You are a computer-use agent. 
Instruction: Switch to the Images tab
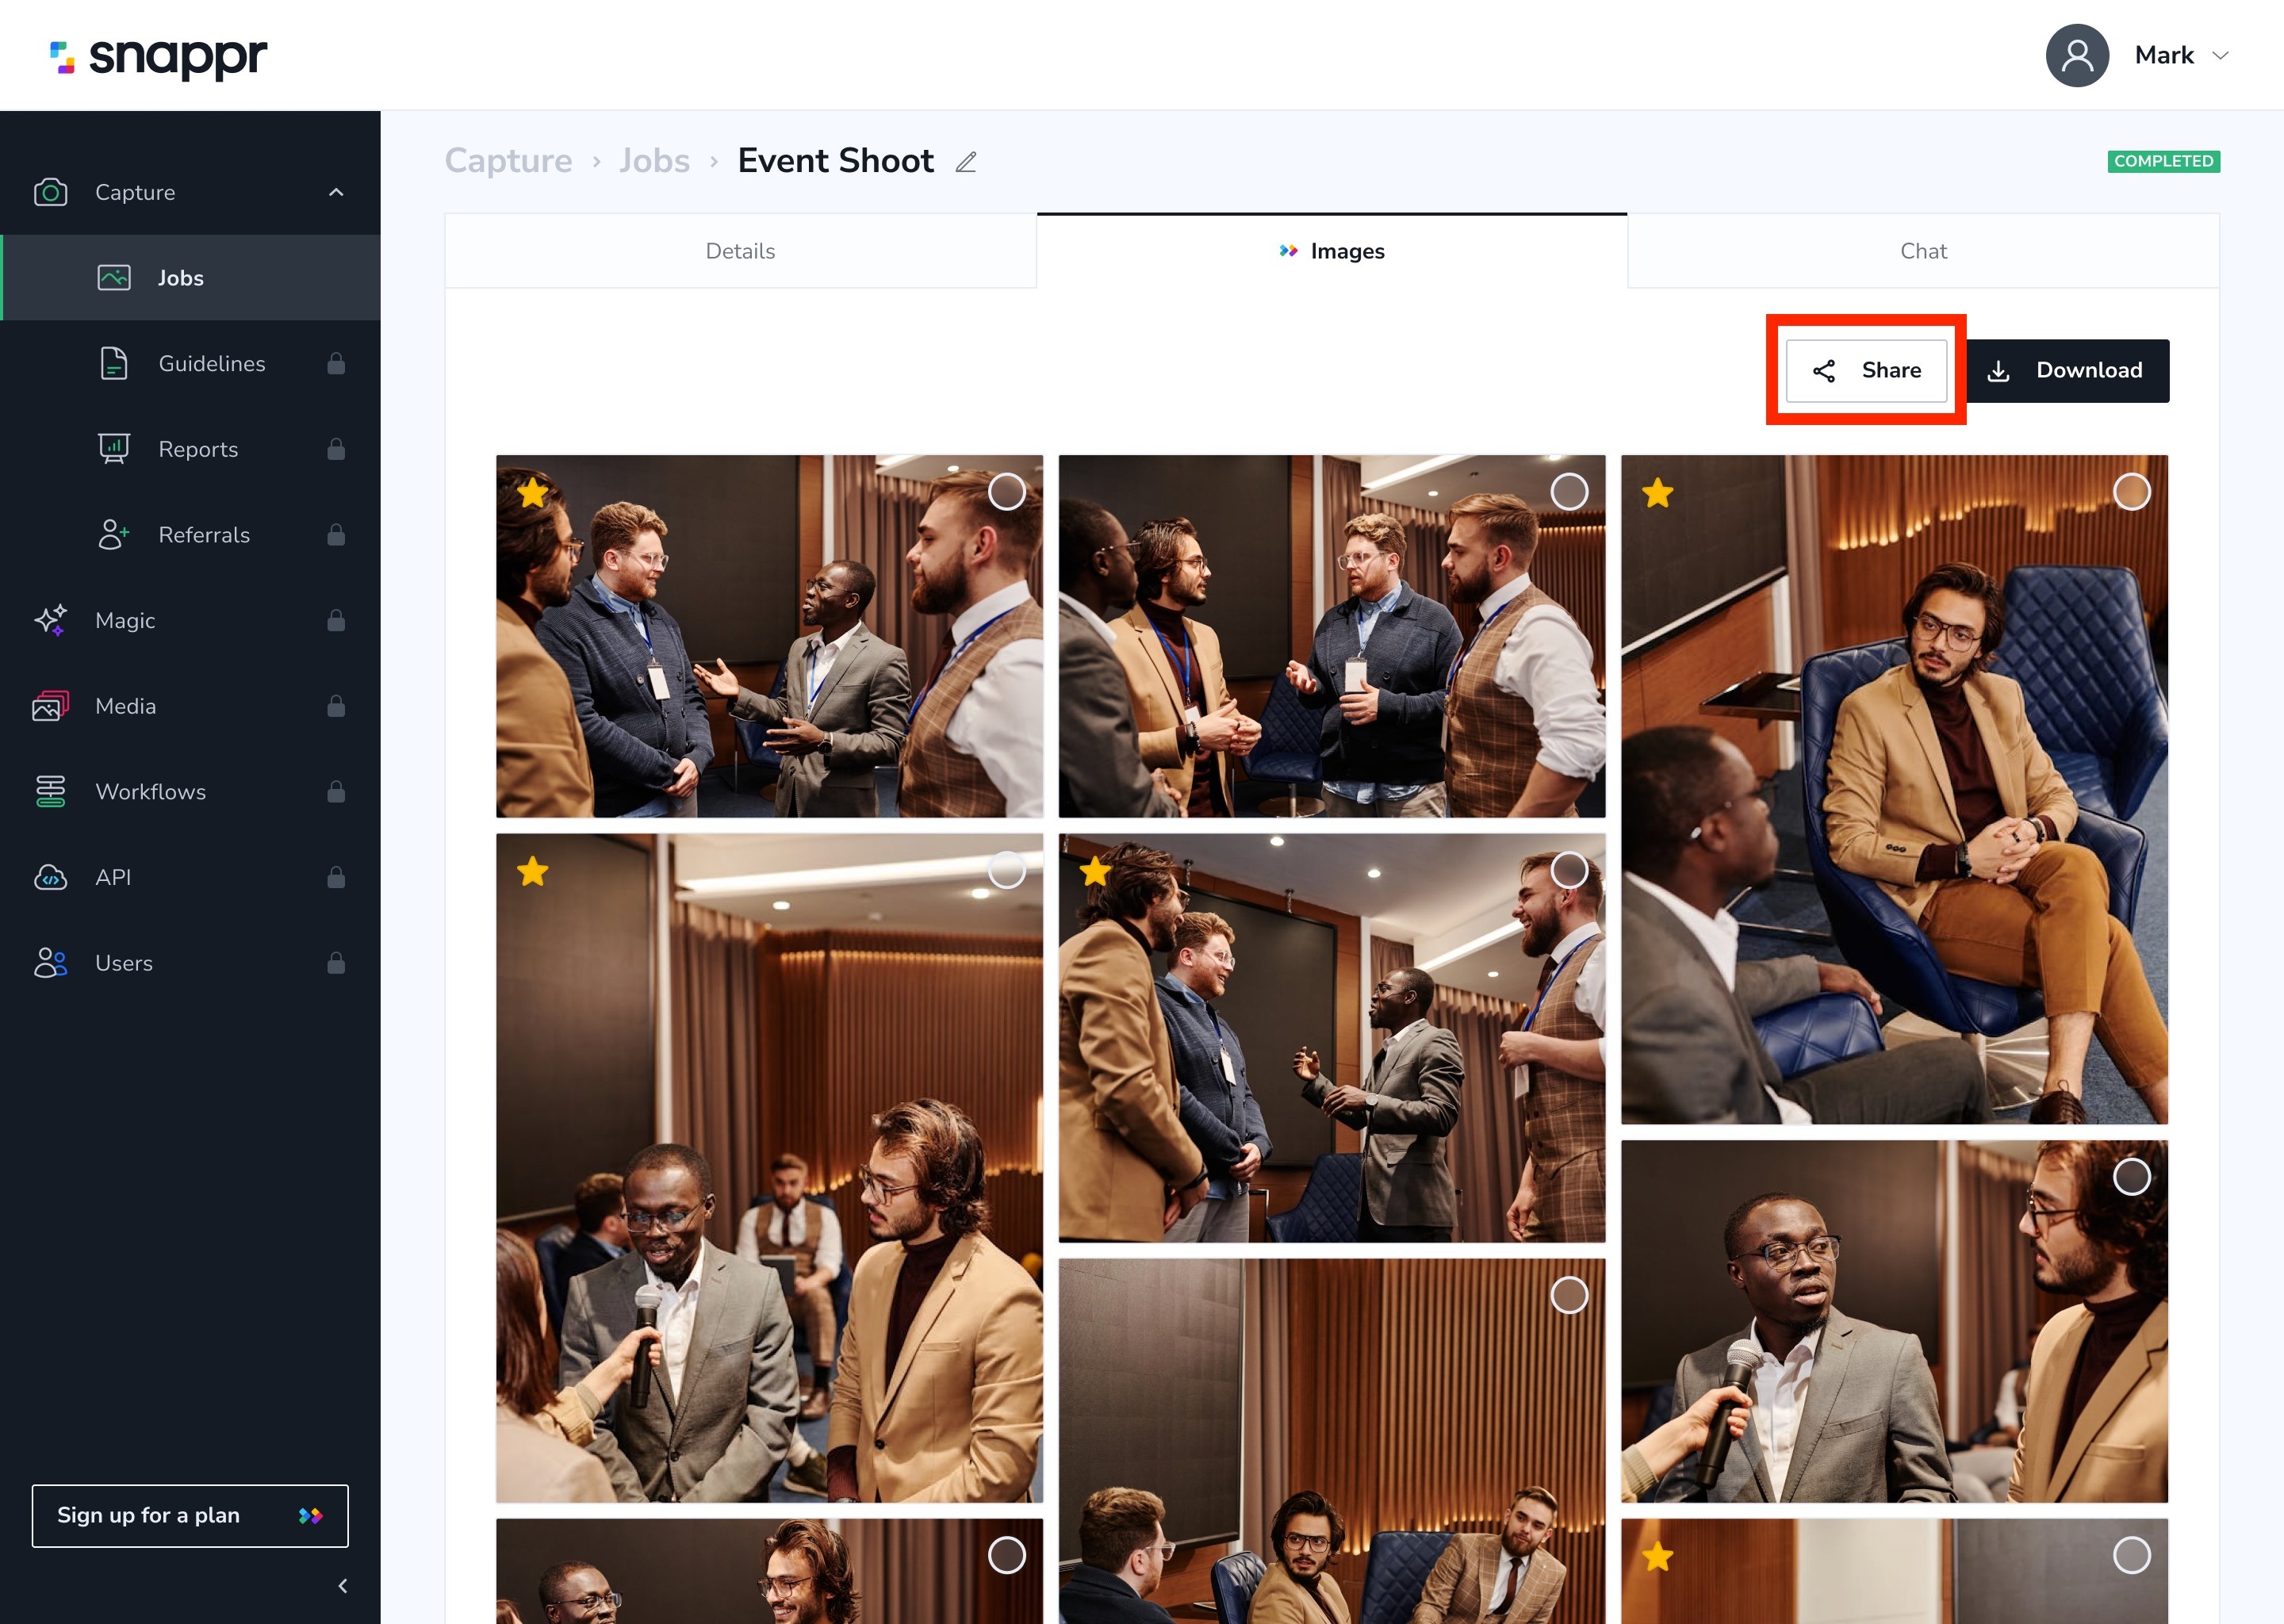tap(1332, 251)
